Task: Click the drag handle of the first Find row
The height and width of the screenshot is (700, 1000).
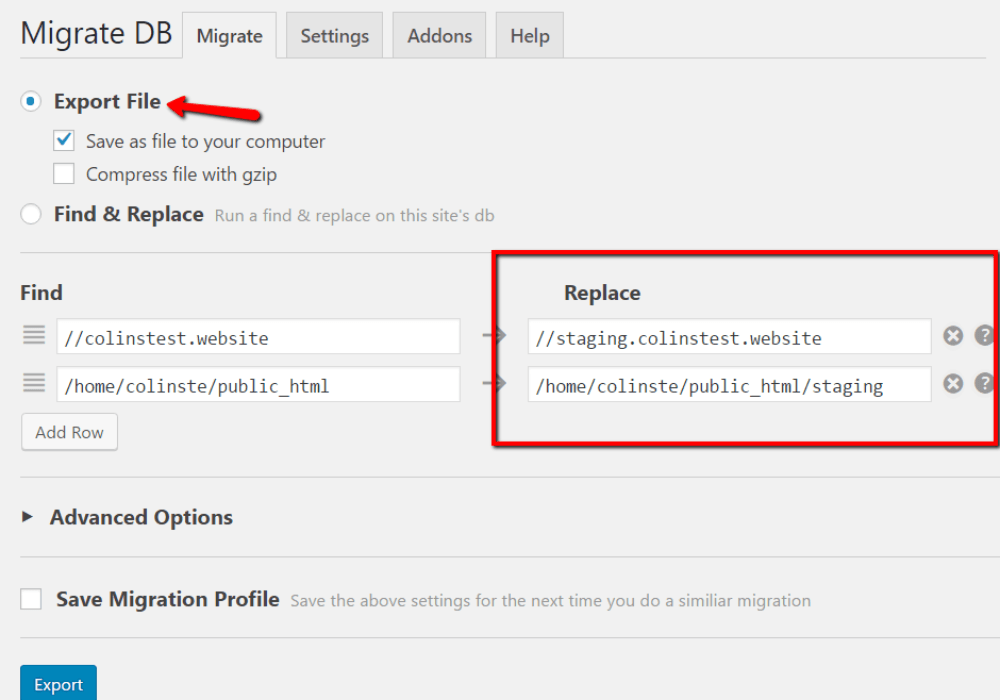Action: coord(33,336)
